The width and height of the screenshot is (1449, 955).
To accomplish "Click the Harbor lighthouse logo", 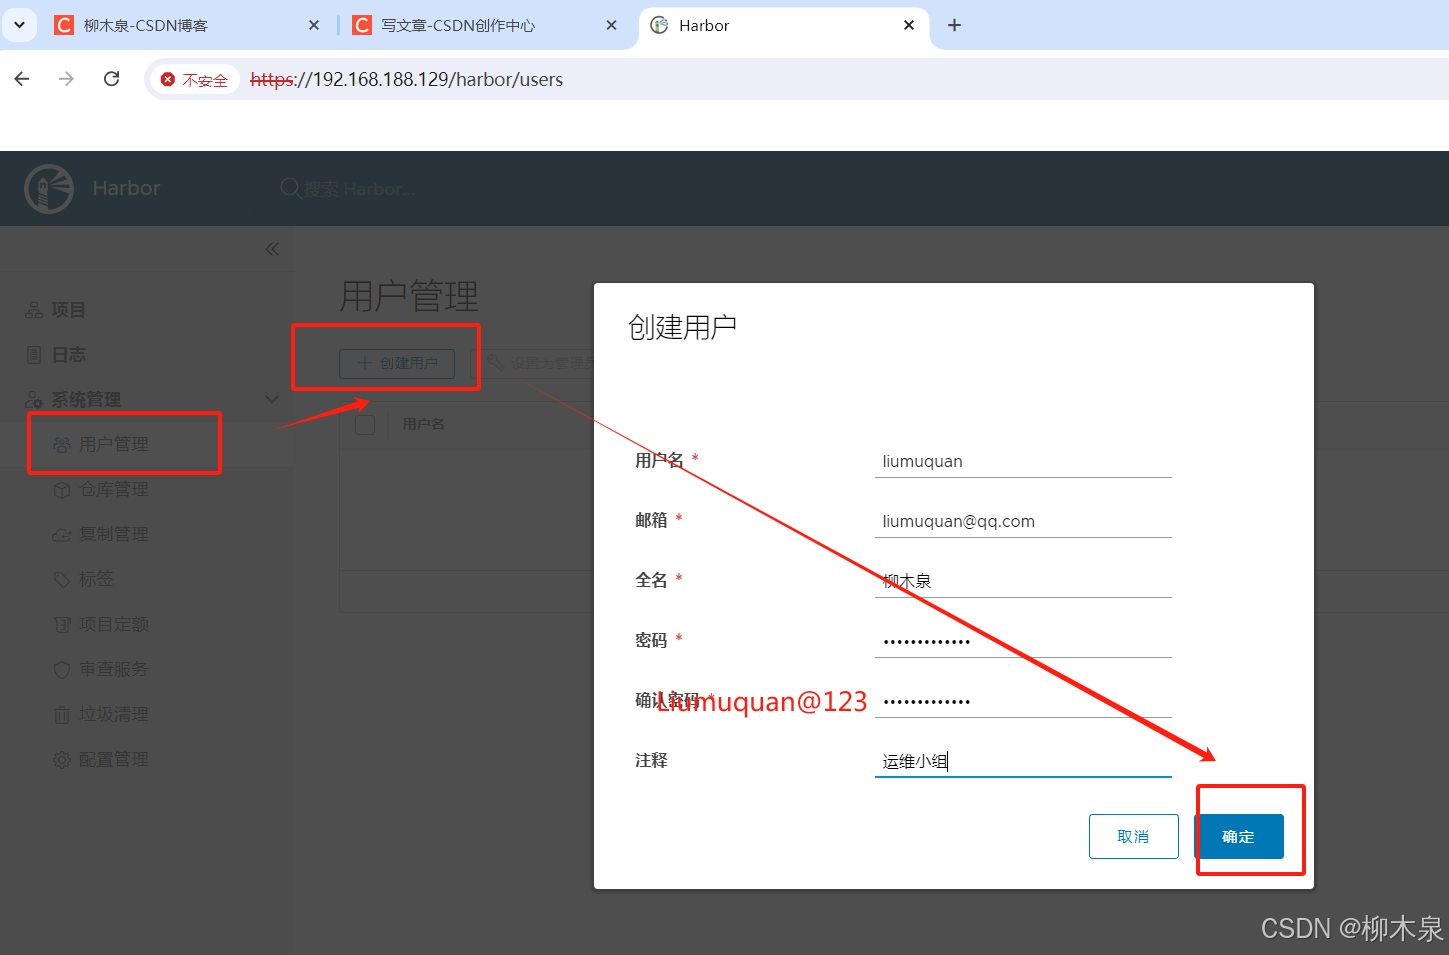I will coord(49,189).
